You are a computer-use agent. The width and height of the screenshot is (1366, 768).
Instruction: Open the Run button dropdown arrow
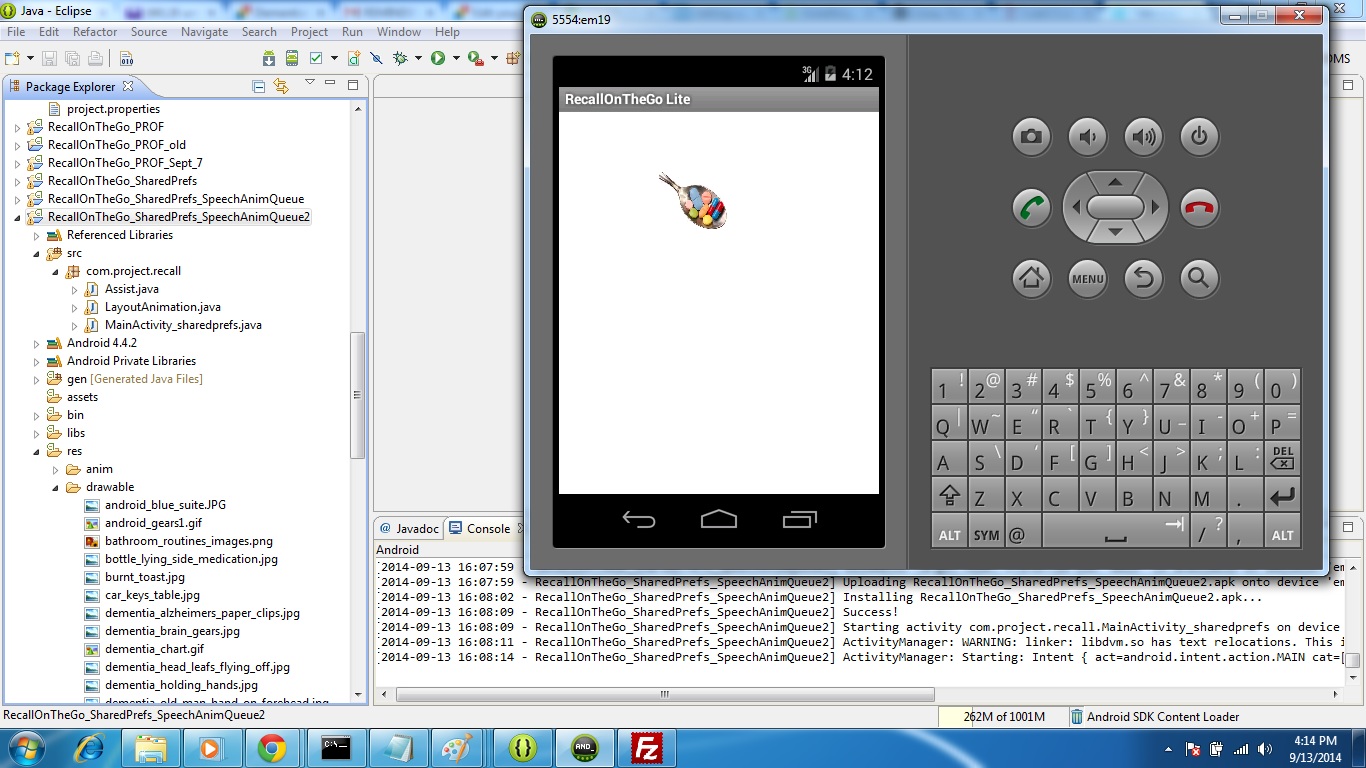click(x=455, y=59)
